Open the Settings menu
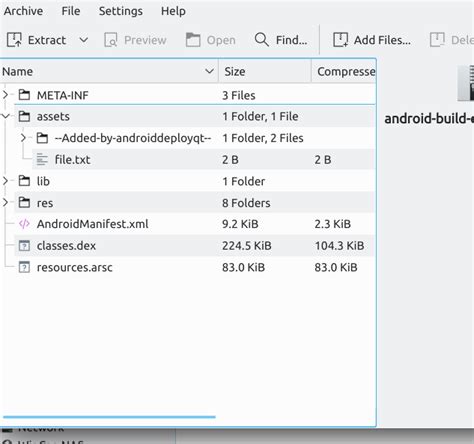This screenshot has width=474, height=444. [121, 11]
